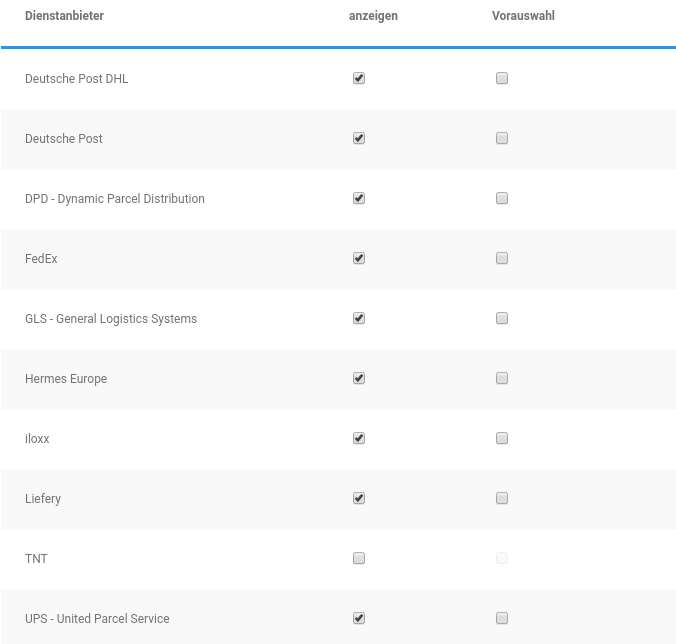This screenshot has width=676, height=644.
Task: Check Vorauswahl for Liefery
Action: click(x=502, y=498)
